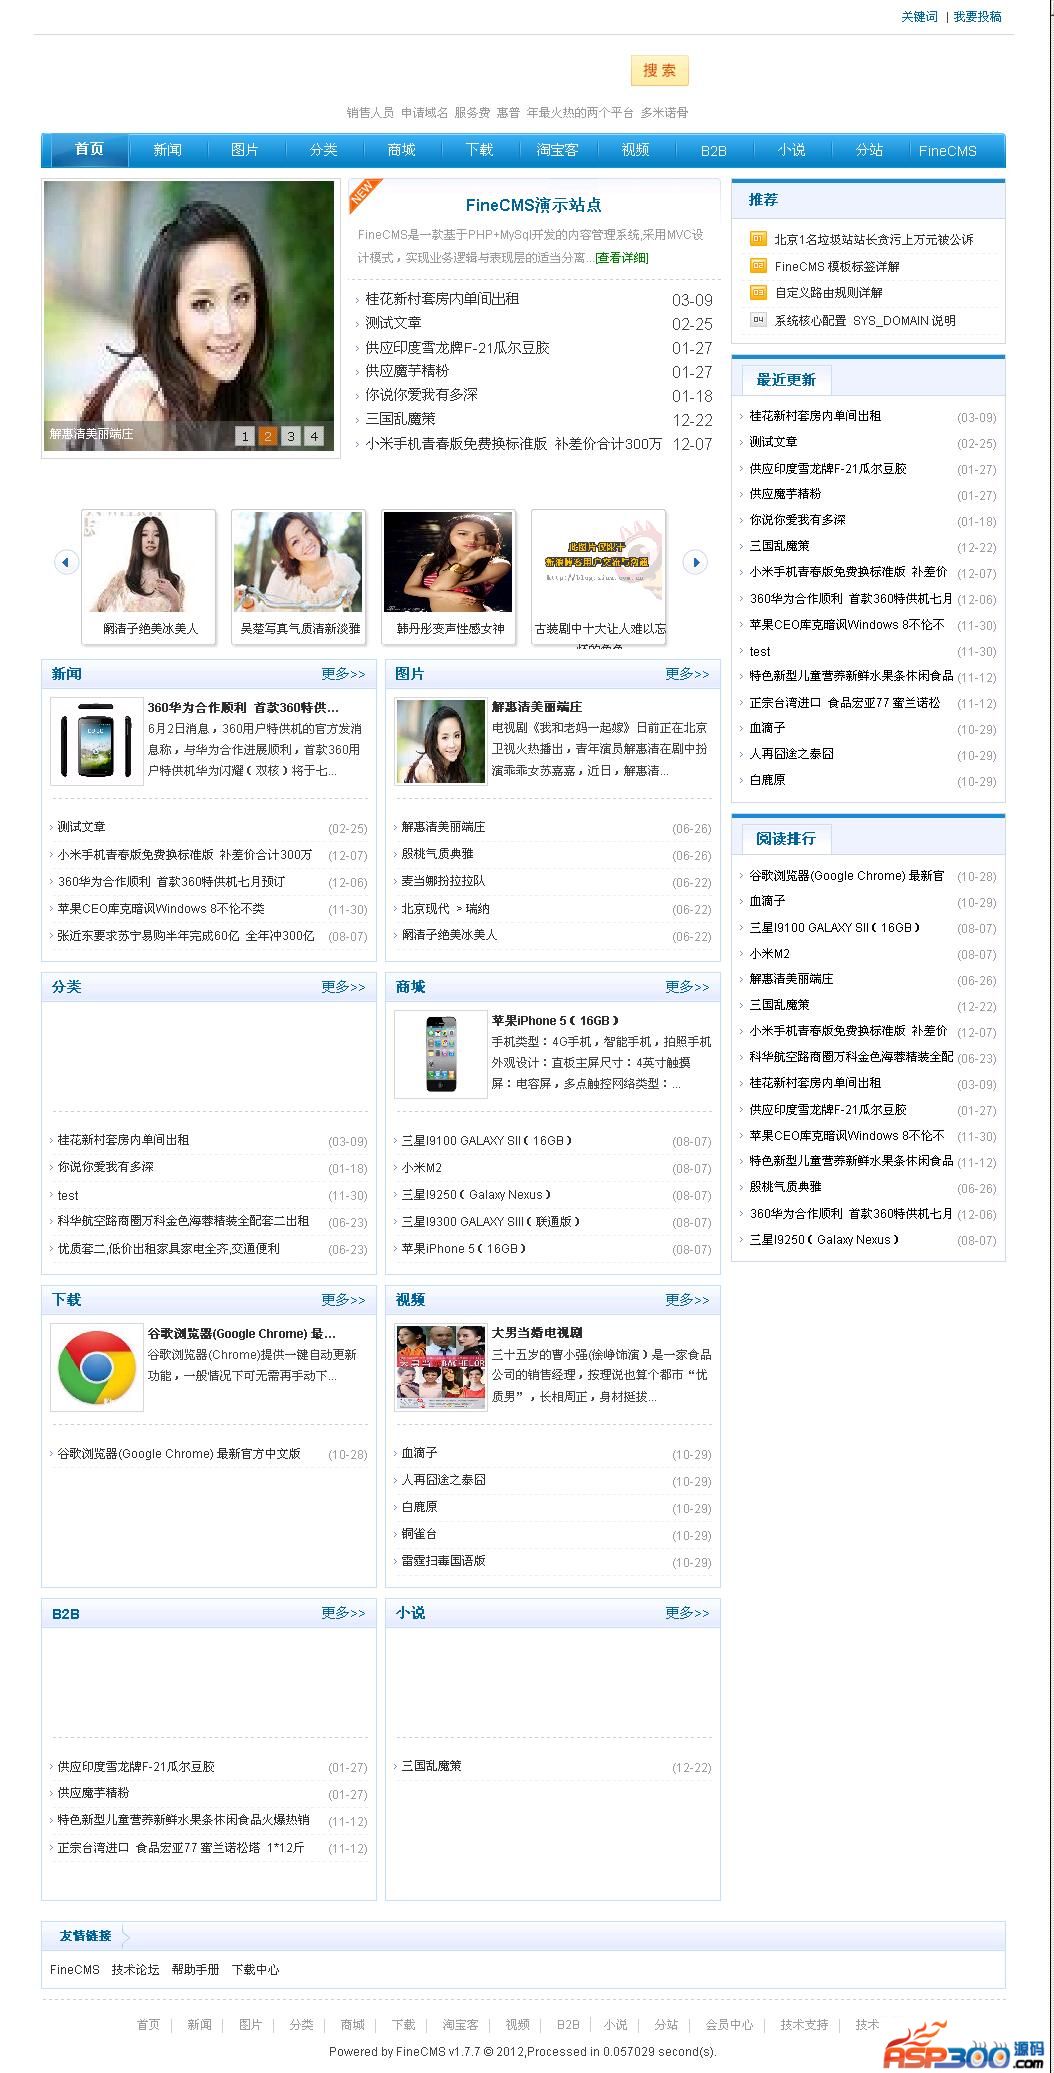Open 技术支持 in footer navigation

click(804, 2024)
